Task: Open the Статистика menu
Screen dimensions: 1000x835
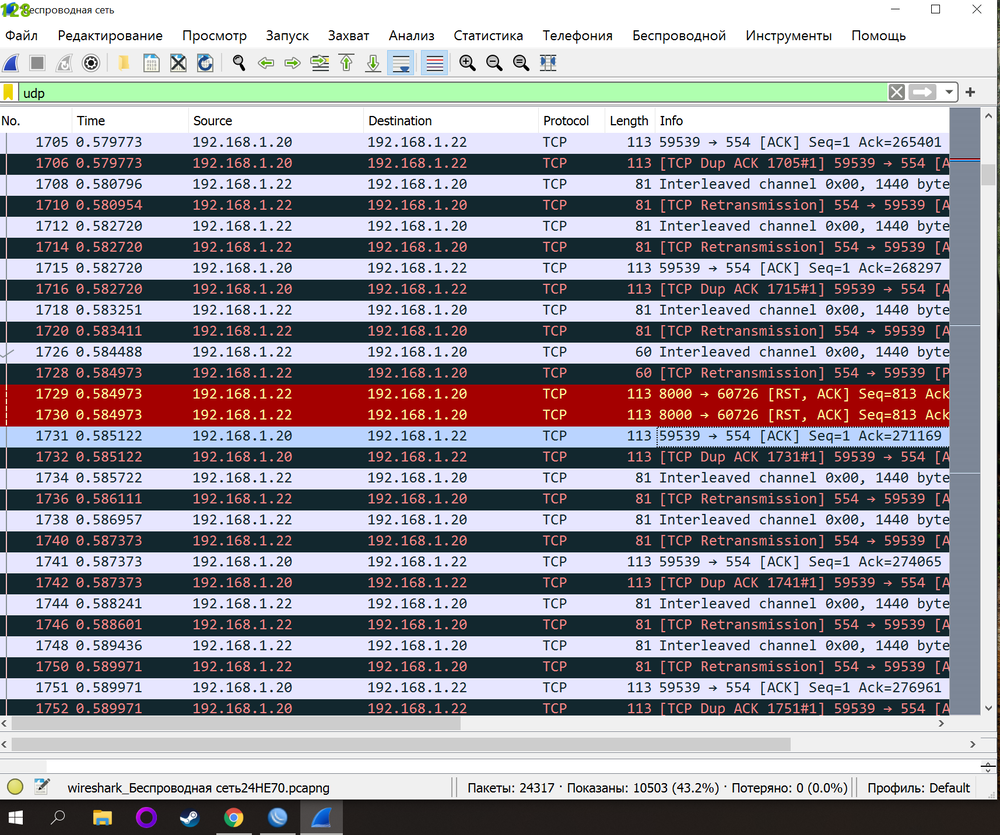Action: click(x=488, y=35)
